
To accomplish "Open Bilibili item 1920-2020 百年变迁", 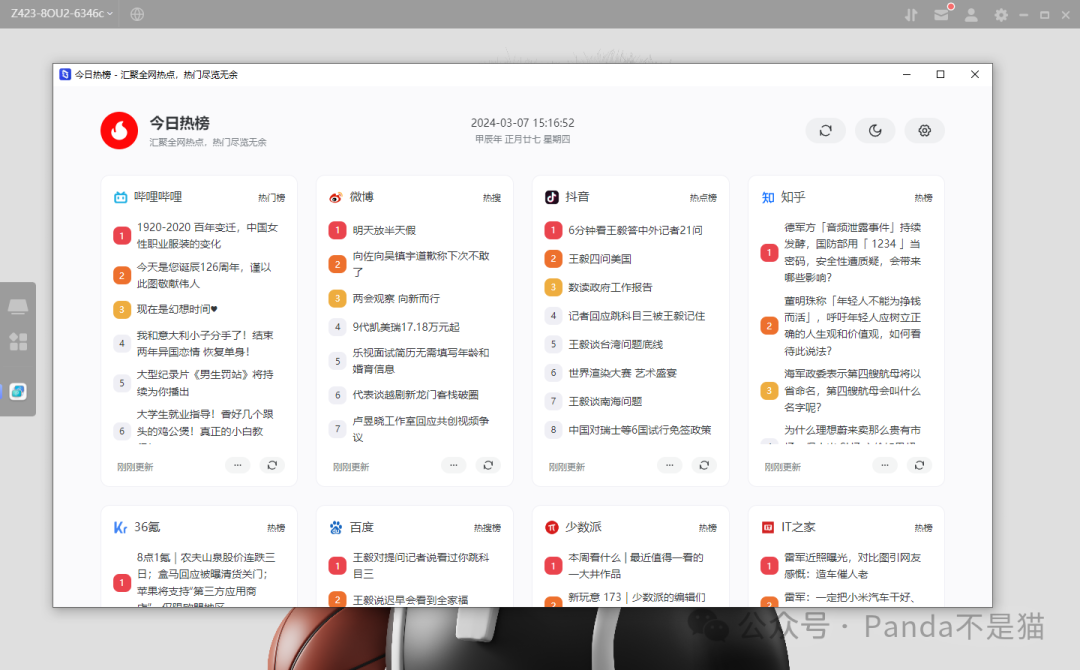I will (207, 235).
